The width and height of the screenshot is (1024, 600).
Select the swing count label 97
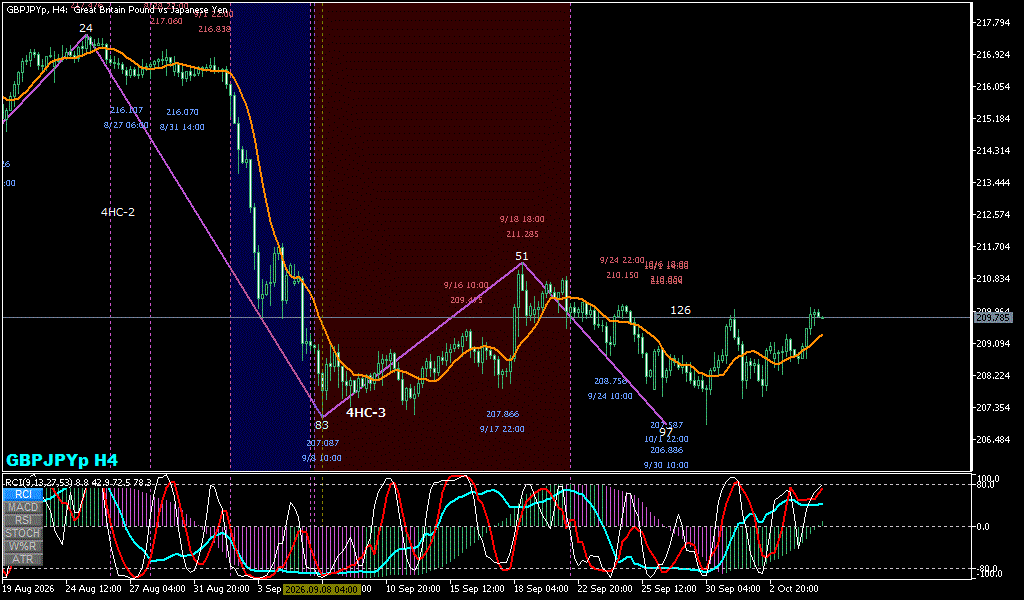click(665, 432)
